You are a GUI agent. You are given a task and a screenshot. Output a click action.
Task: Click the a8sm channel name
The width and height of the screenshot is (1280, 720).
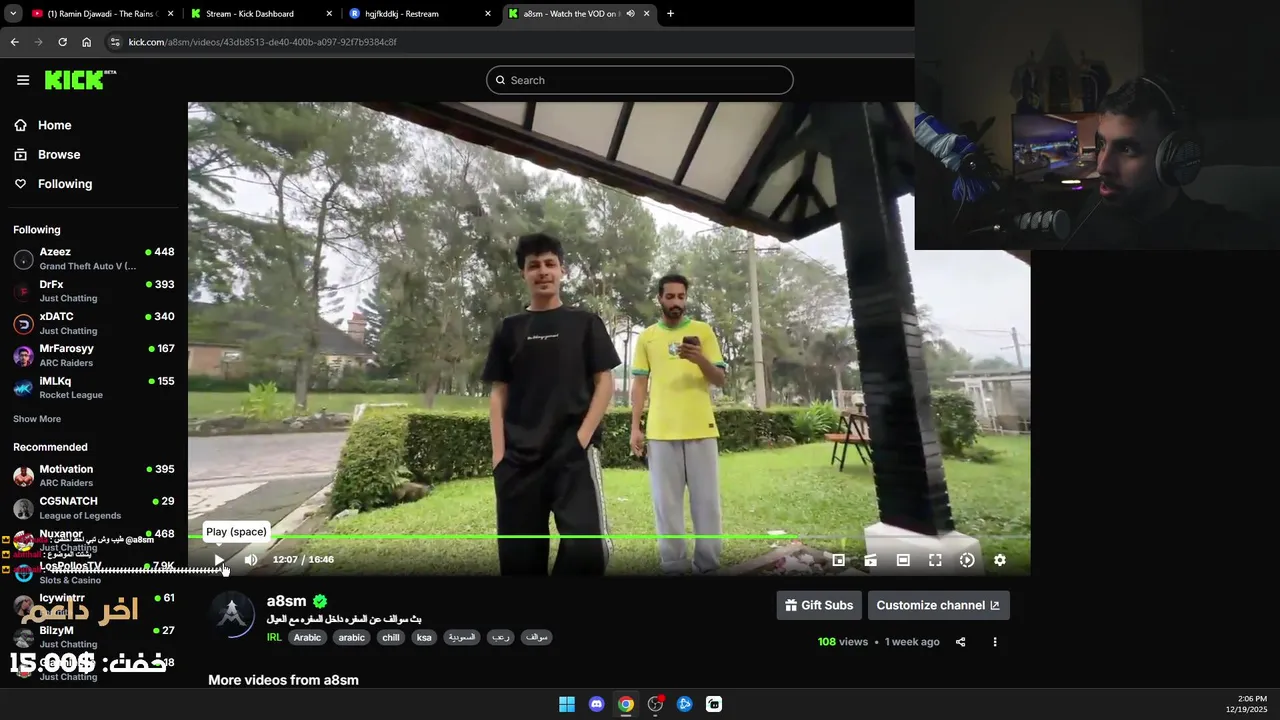point(287,601)
